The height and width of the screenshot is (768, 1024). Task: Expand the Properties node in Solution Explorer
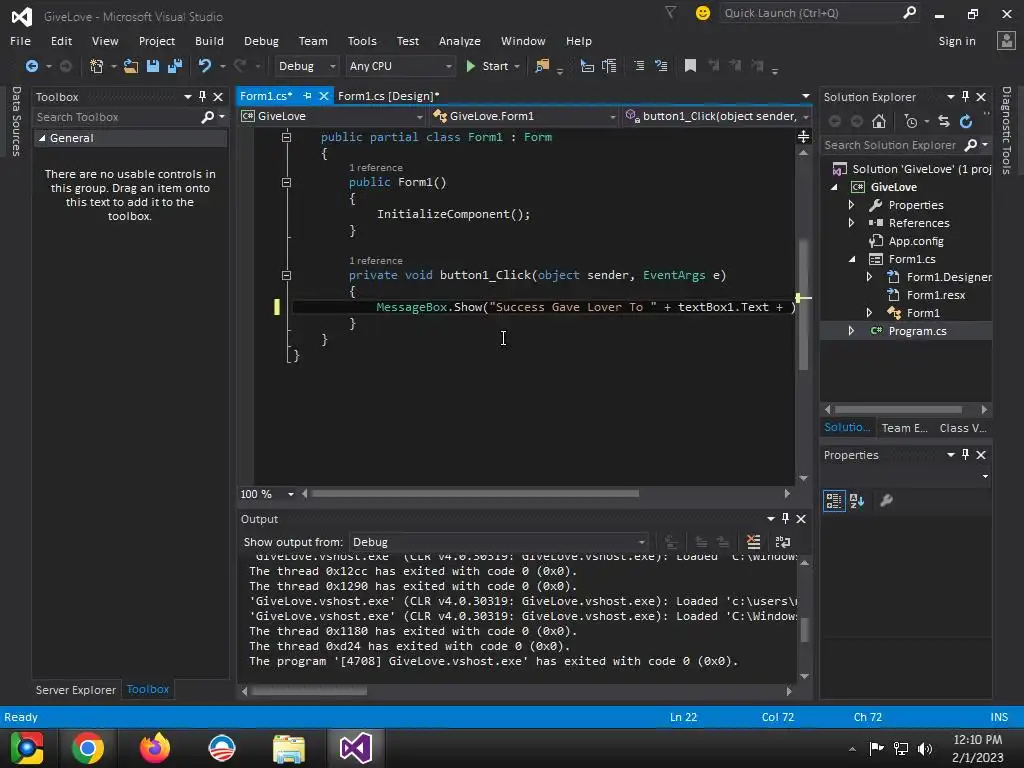851,205
